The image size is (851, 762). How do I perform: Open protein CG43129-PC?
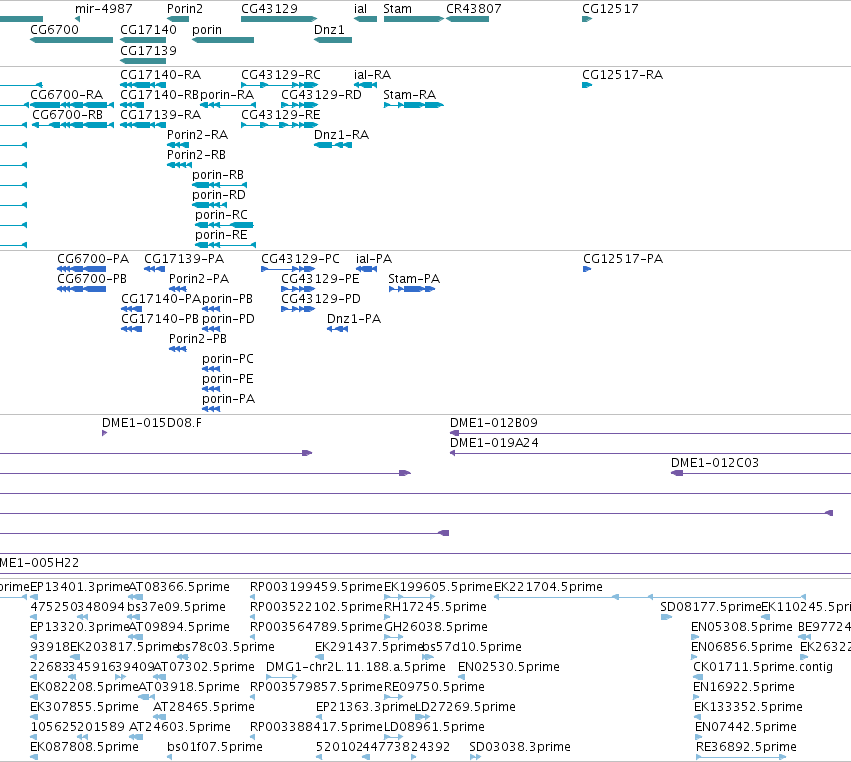[x=300, y=259]
